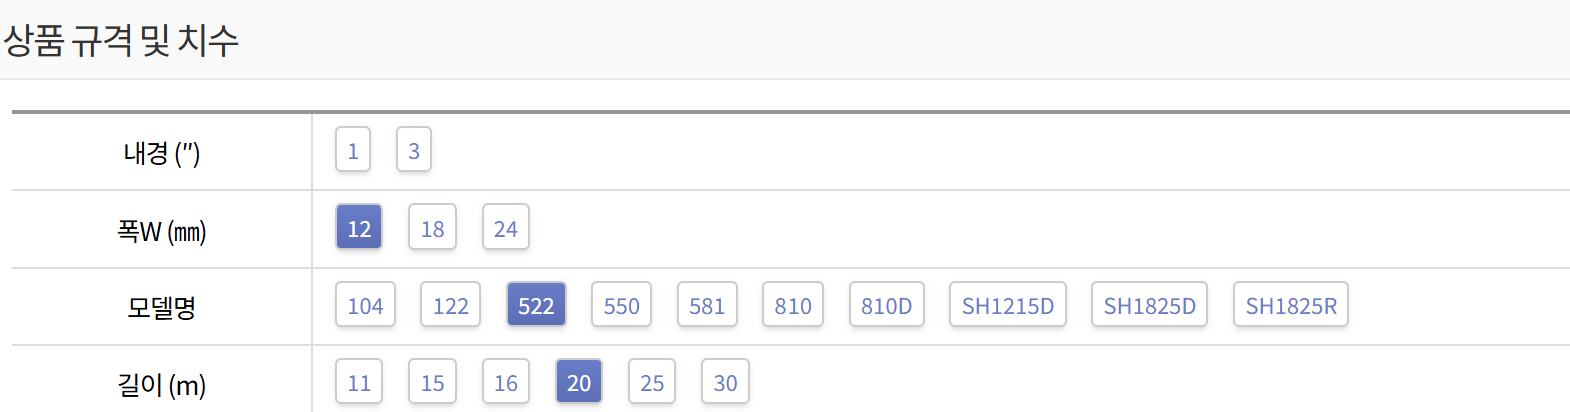1570x412 pixels.
Task: Select model SH1825D
Action: coord(1149,305)
